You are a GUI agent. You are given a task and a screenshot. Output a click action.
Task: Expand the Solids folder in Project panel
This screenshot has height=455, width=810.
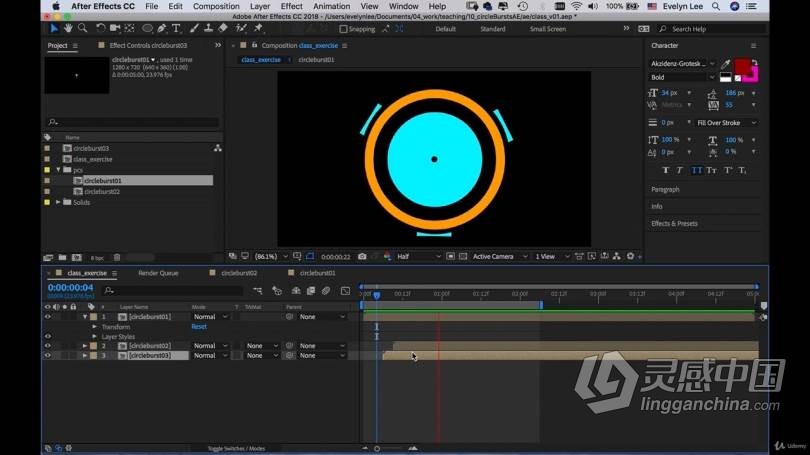point(58,202)
